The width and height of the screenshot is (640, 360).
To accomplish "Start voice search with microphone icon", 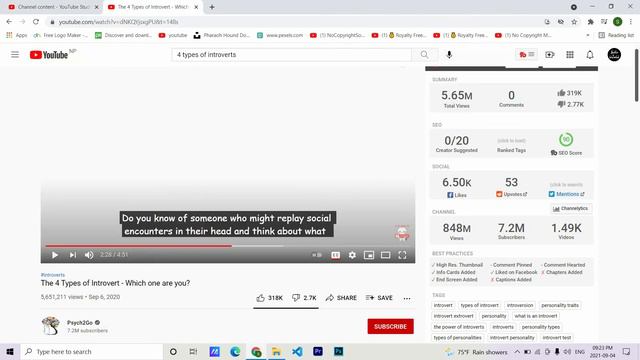I will tap(449, 55).
